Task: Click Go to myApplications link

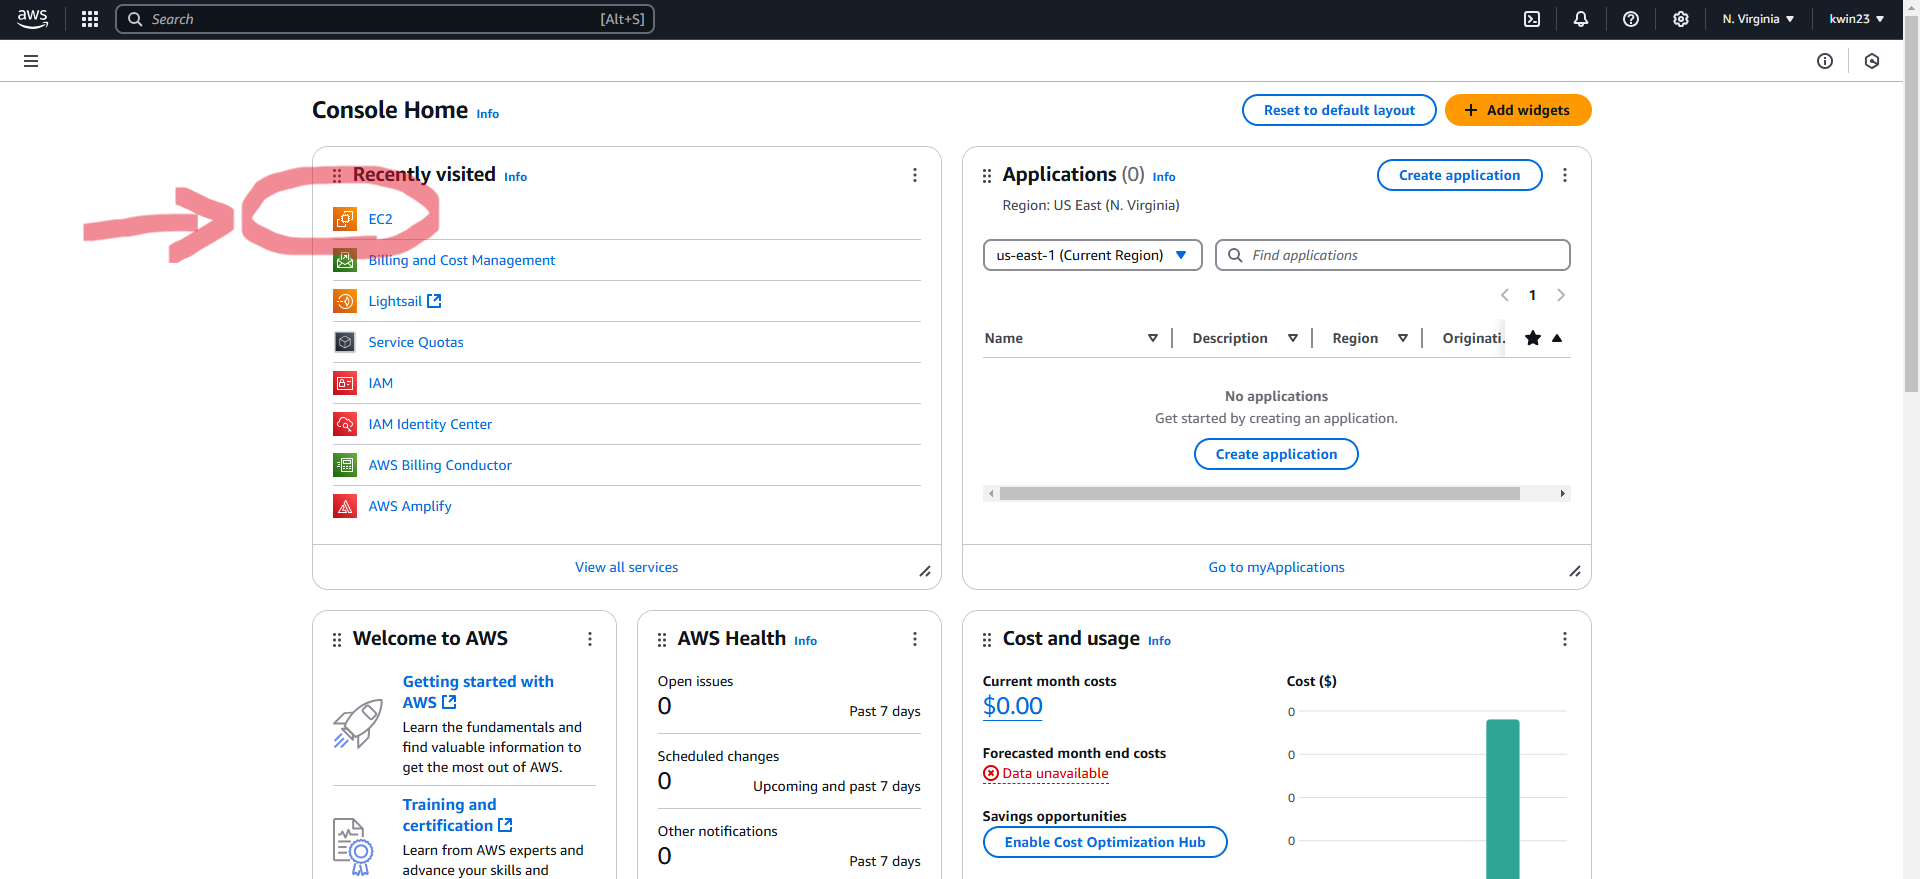Action: coord(1276,567)
